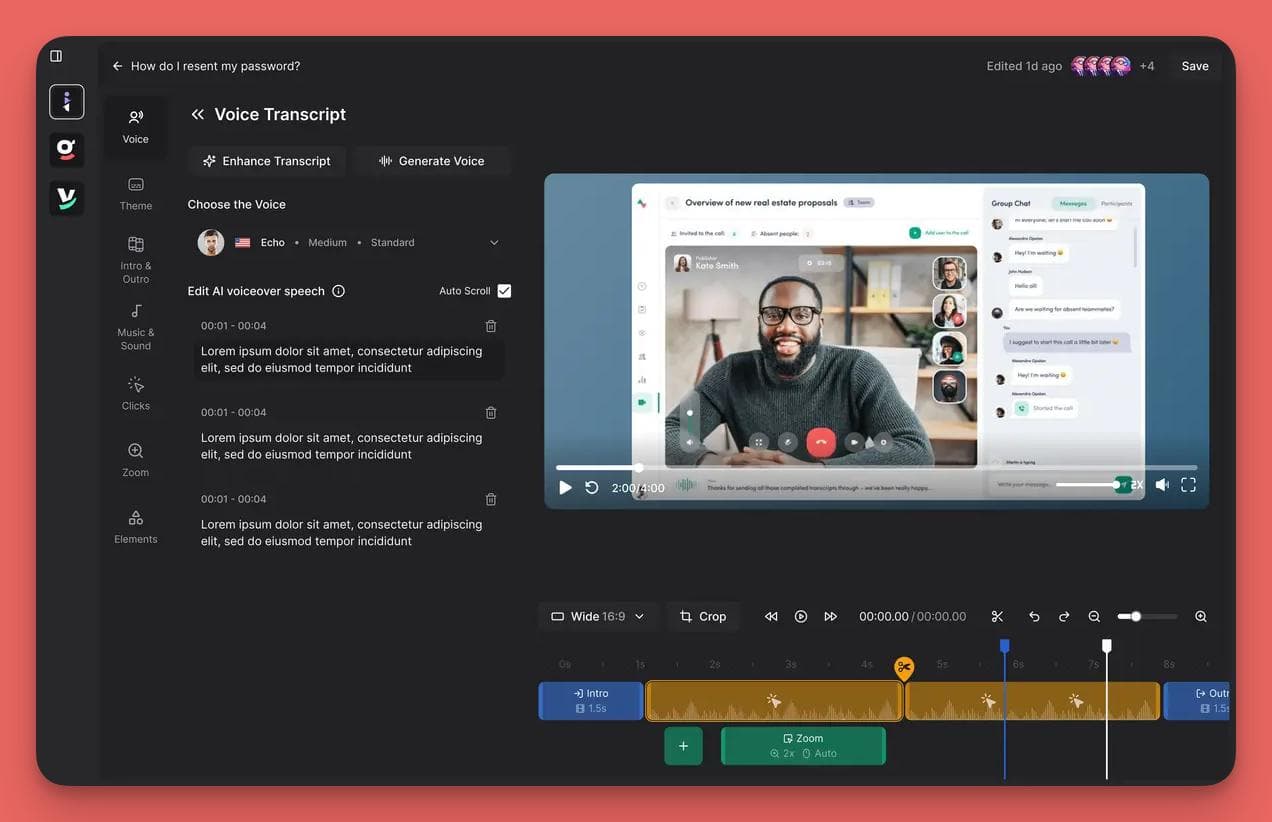Viewport: 1272px width, 822px height.
Task: Select the Intro clip on the timeline
Action: point(590,700)
